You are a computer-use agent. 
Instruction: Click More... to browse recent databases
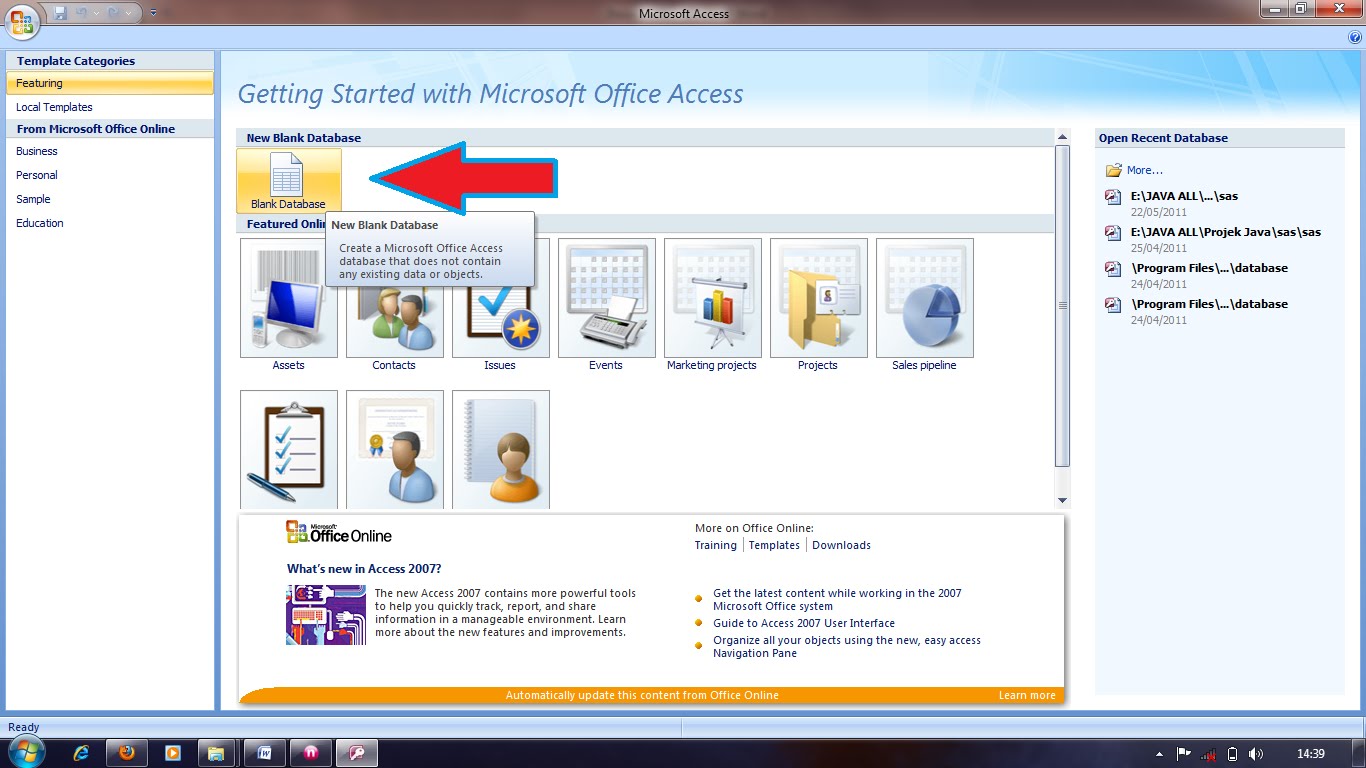pos(1145,170)
